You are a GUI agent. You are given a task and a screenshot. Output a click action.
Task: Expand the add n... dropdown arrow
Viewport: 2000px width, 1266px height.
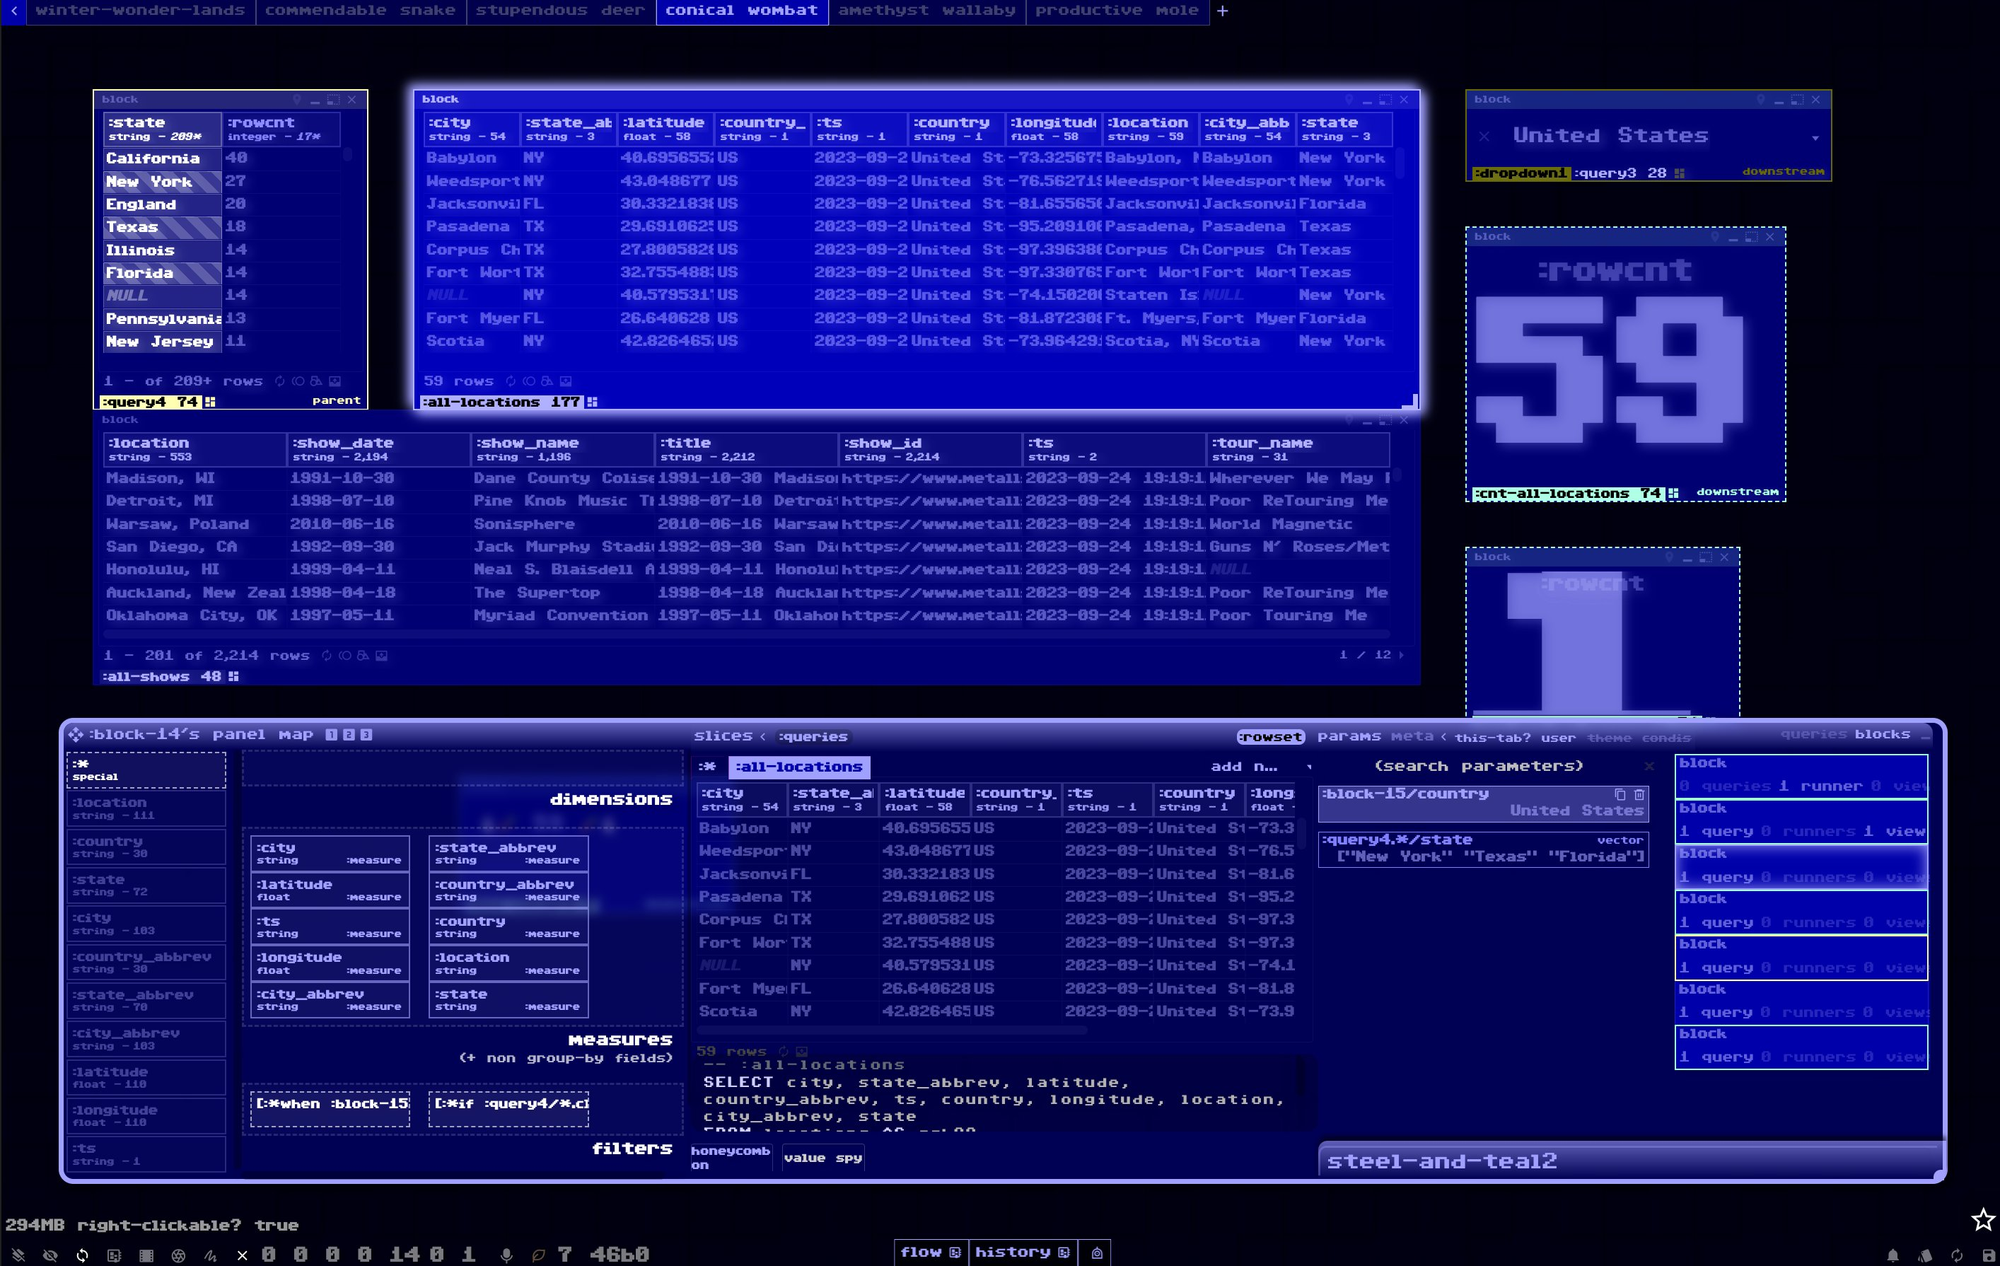pos(1308,767)
